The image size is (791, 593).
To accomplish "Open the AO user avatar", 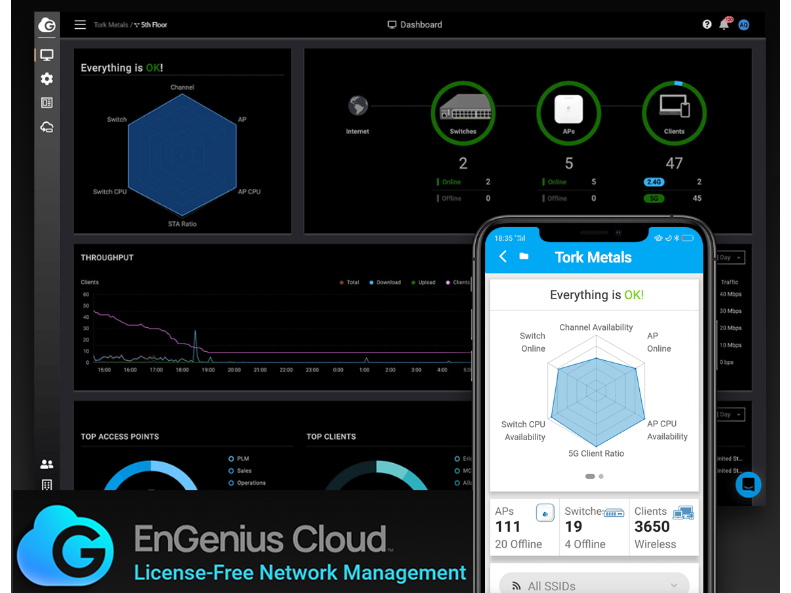I will tap(744, 25).
